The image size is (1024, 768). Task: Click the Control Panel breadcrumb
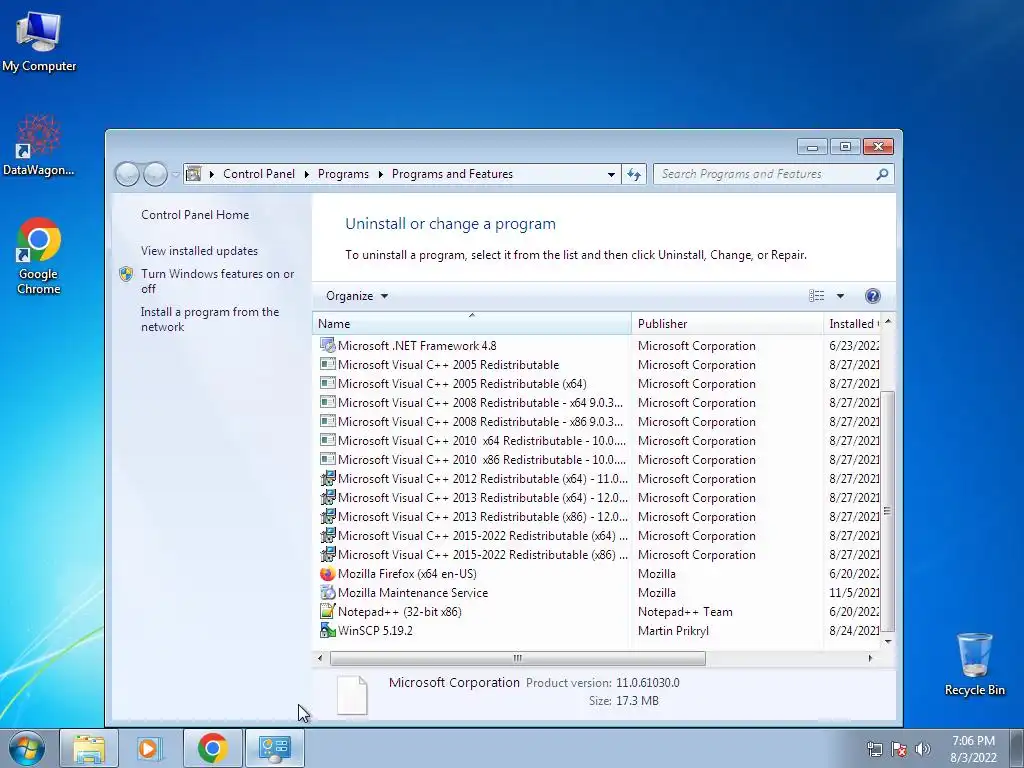[259, 174]
